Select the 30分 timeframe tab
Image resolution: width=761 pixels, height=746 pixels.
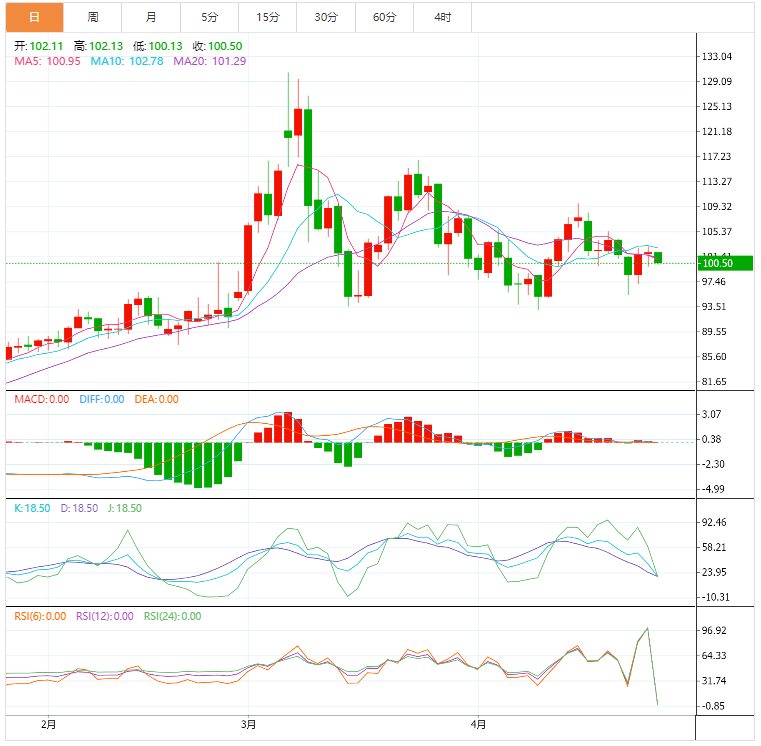(326, 17)
